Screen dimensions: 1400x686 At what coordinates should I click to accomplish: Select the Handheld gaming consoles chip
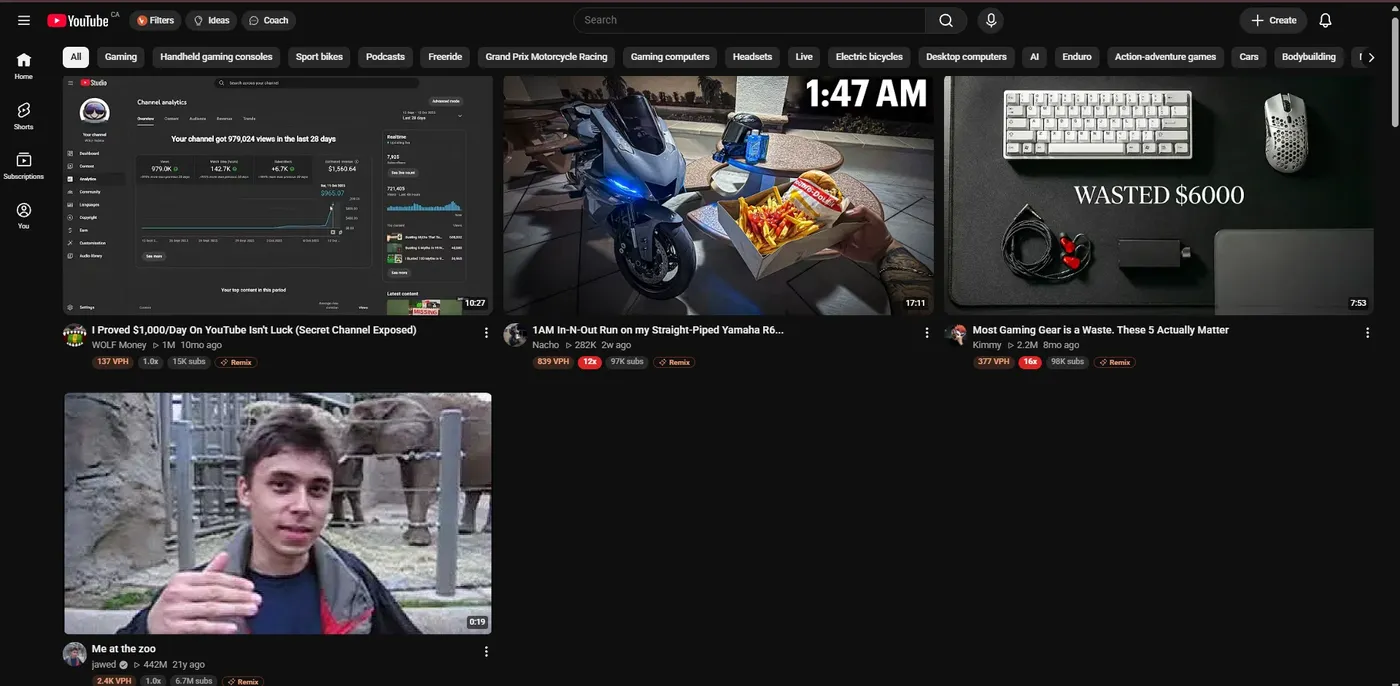[216, 57]
